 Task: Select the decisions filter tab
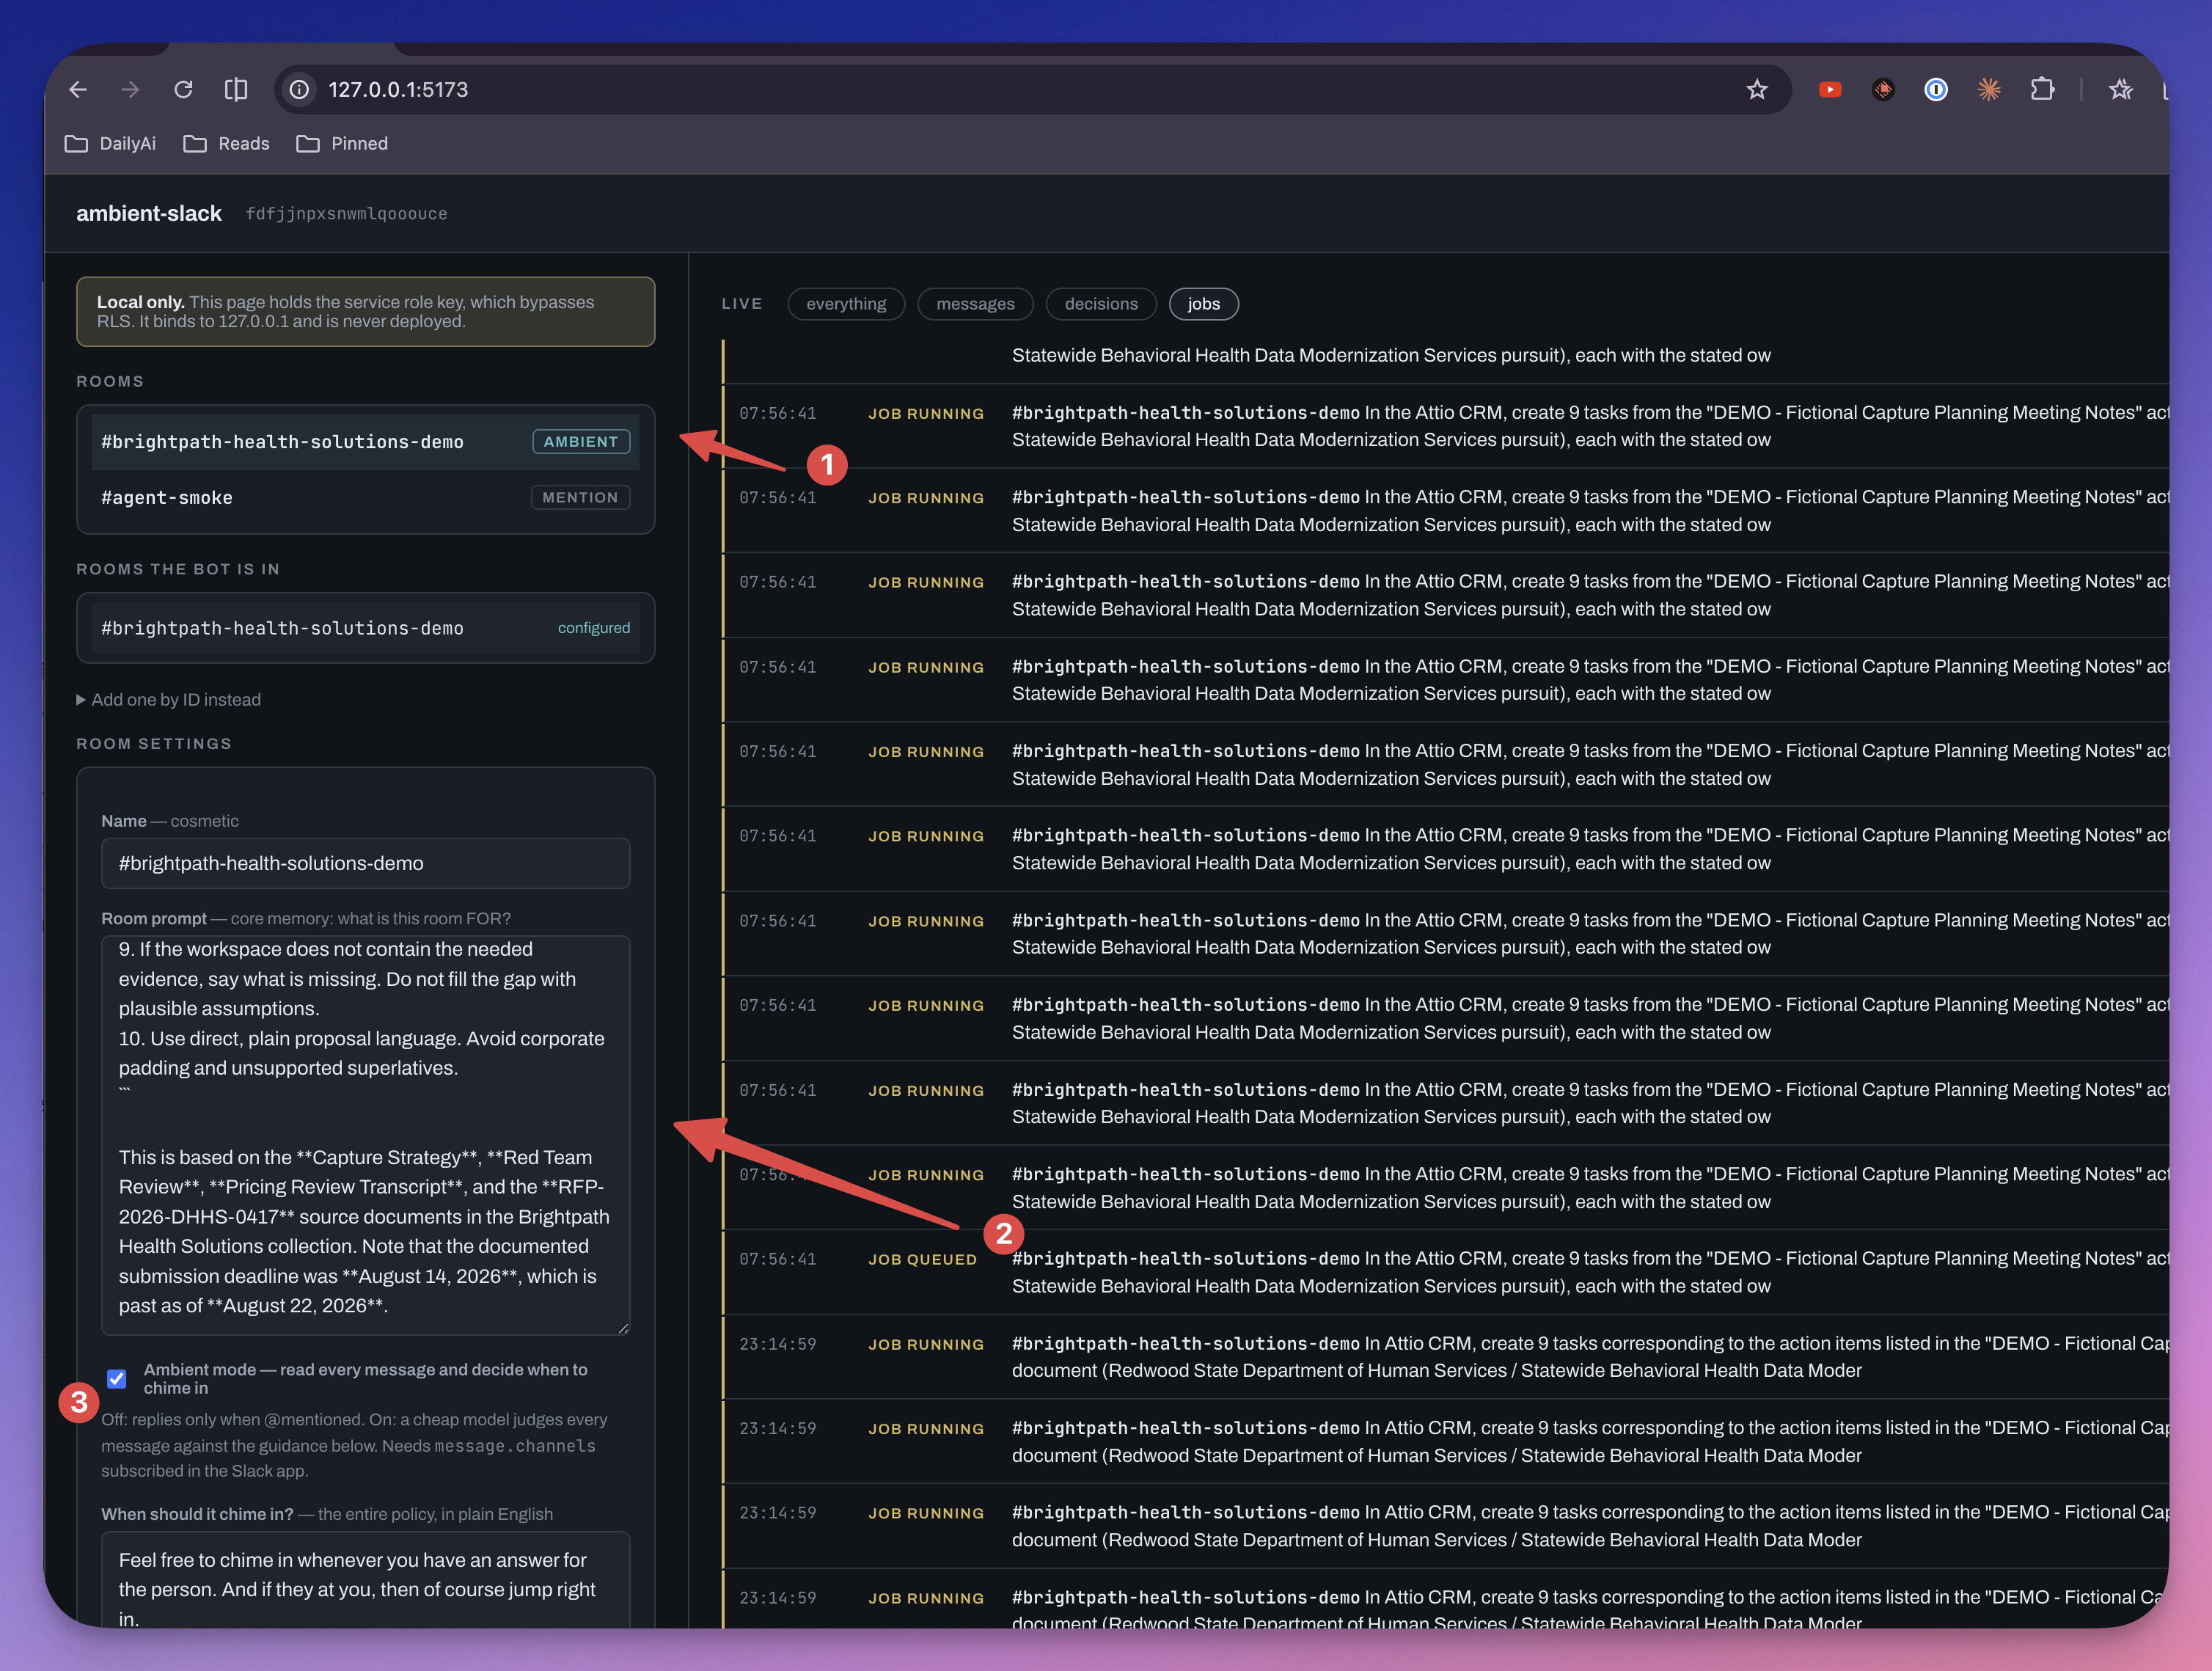(x=1101, y=304)
